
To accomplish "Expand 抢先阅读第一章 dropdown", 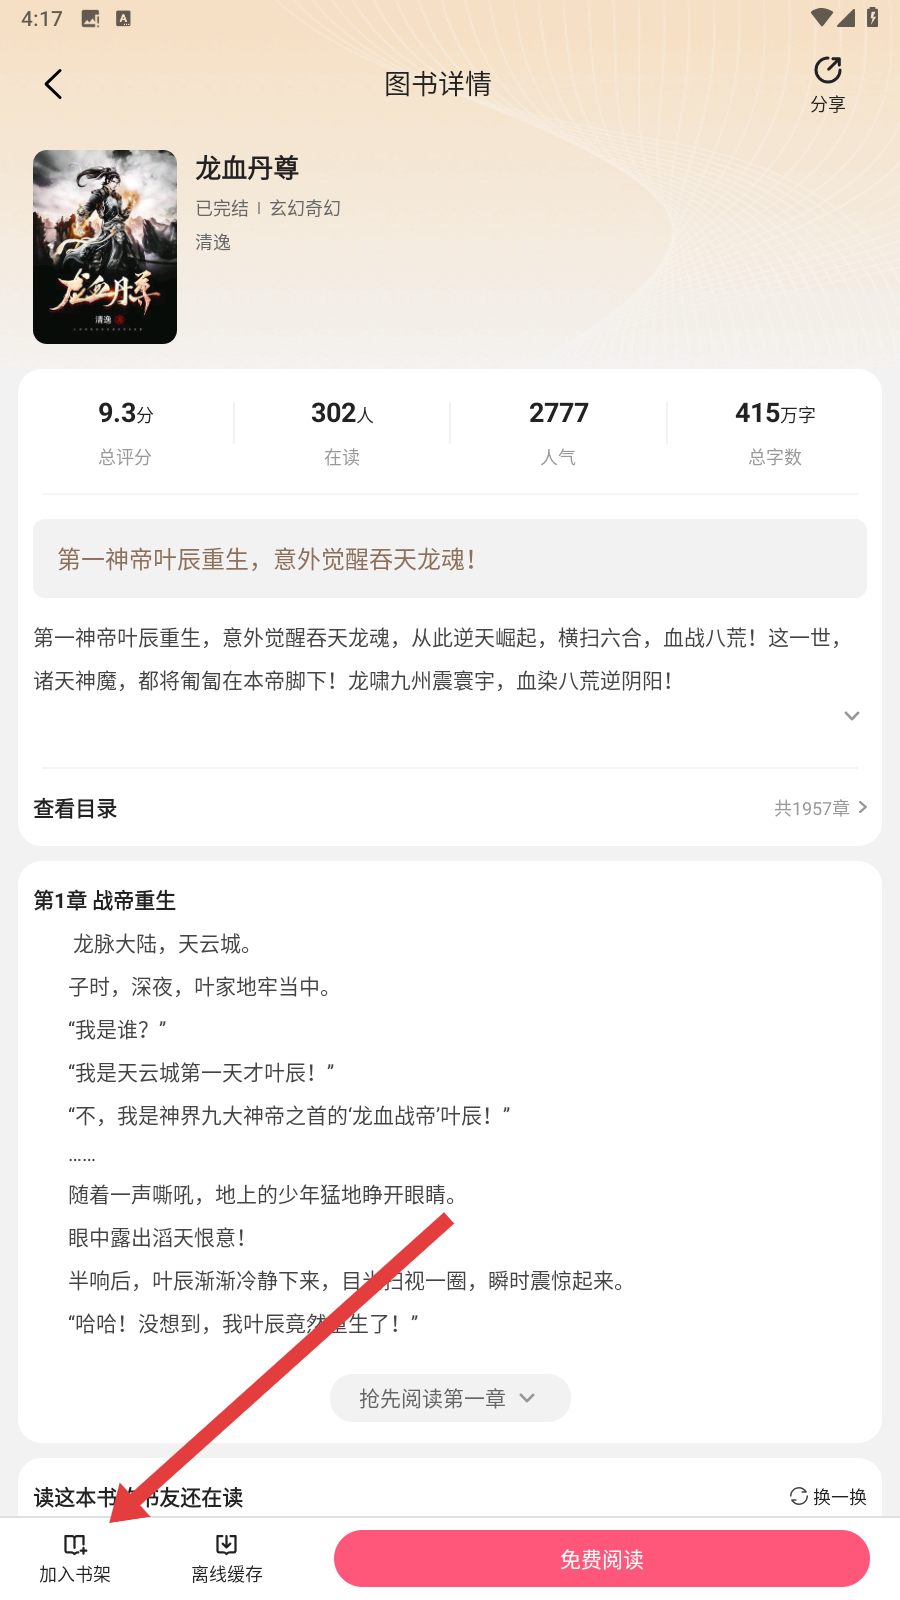I will (x=450, y=1398).
